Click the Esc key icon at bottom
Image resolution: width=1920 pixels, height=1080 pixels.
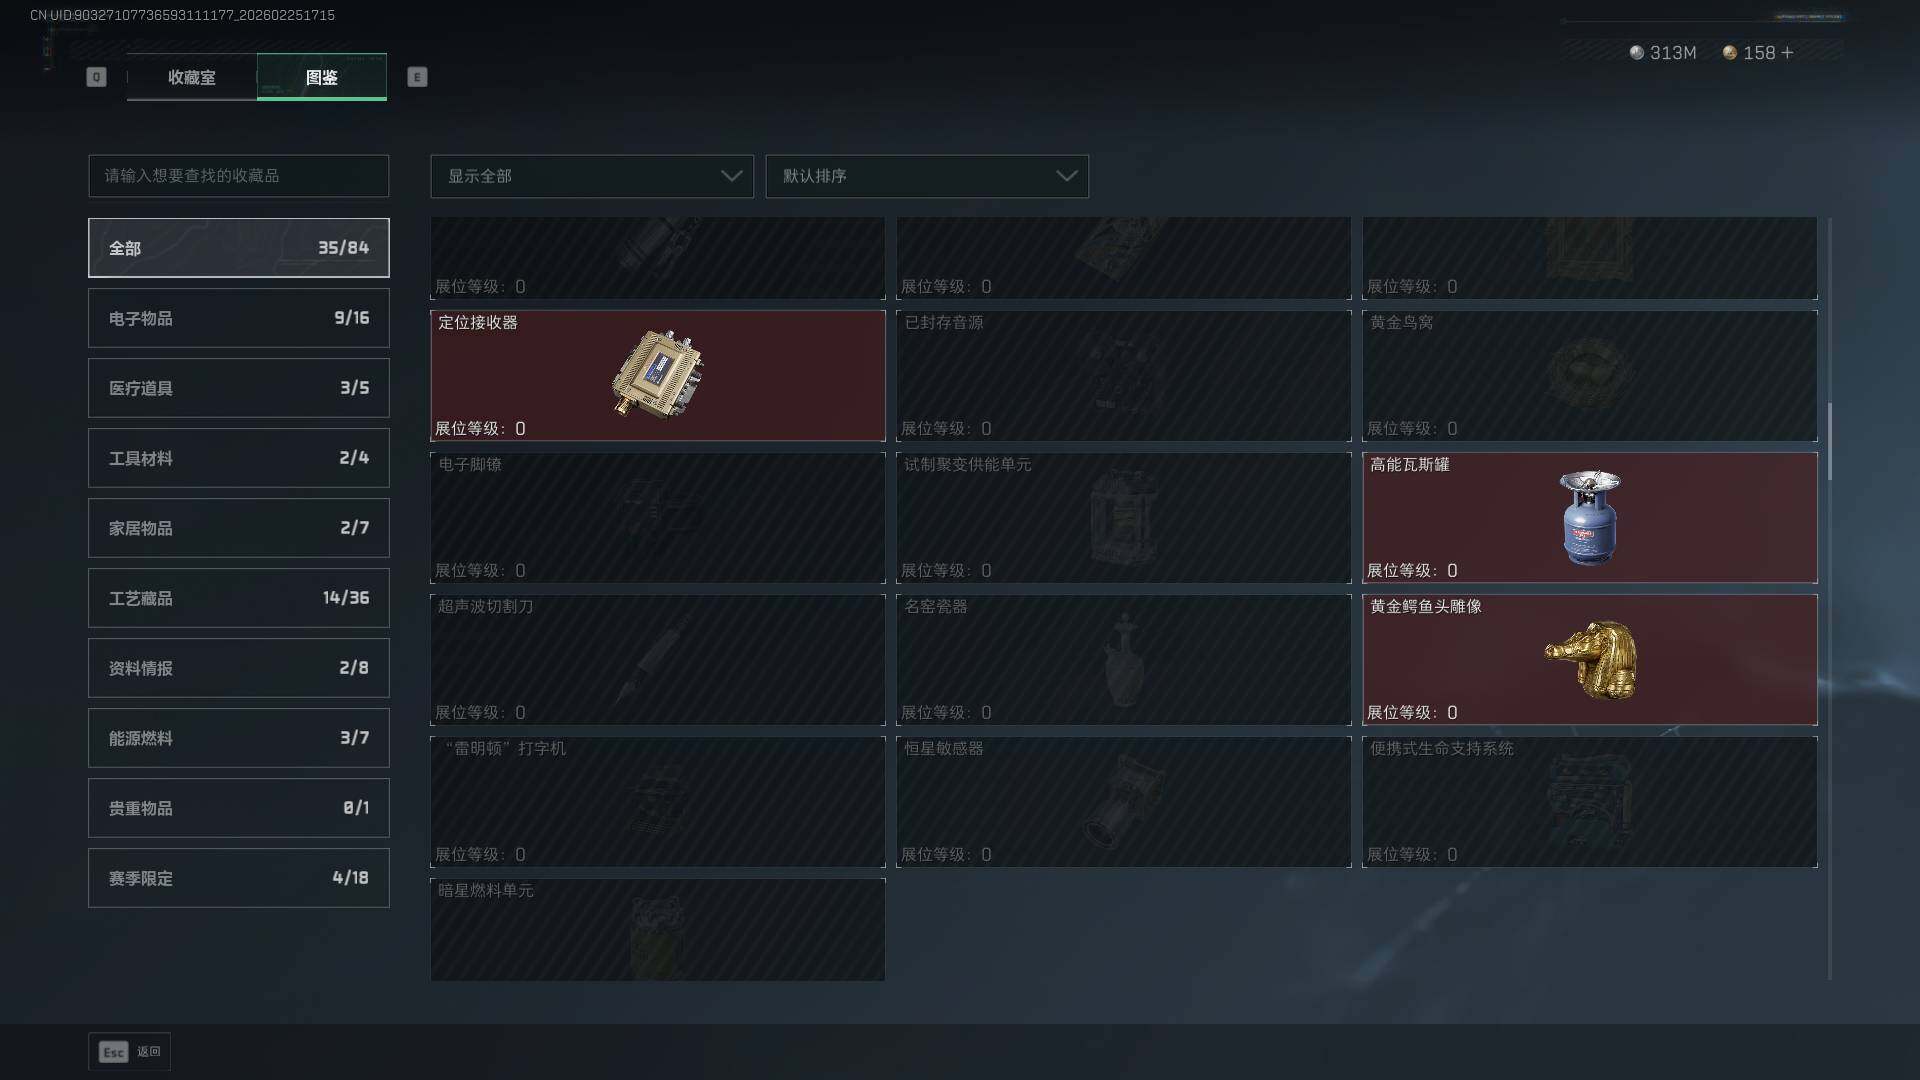pyautogui.click(x=113, y=1052)
